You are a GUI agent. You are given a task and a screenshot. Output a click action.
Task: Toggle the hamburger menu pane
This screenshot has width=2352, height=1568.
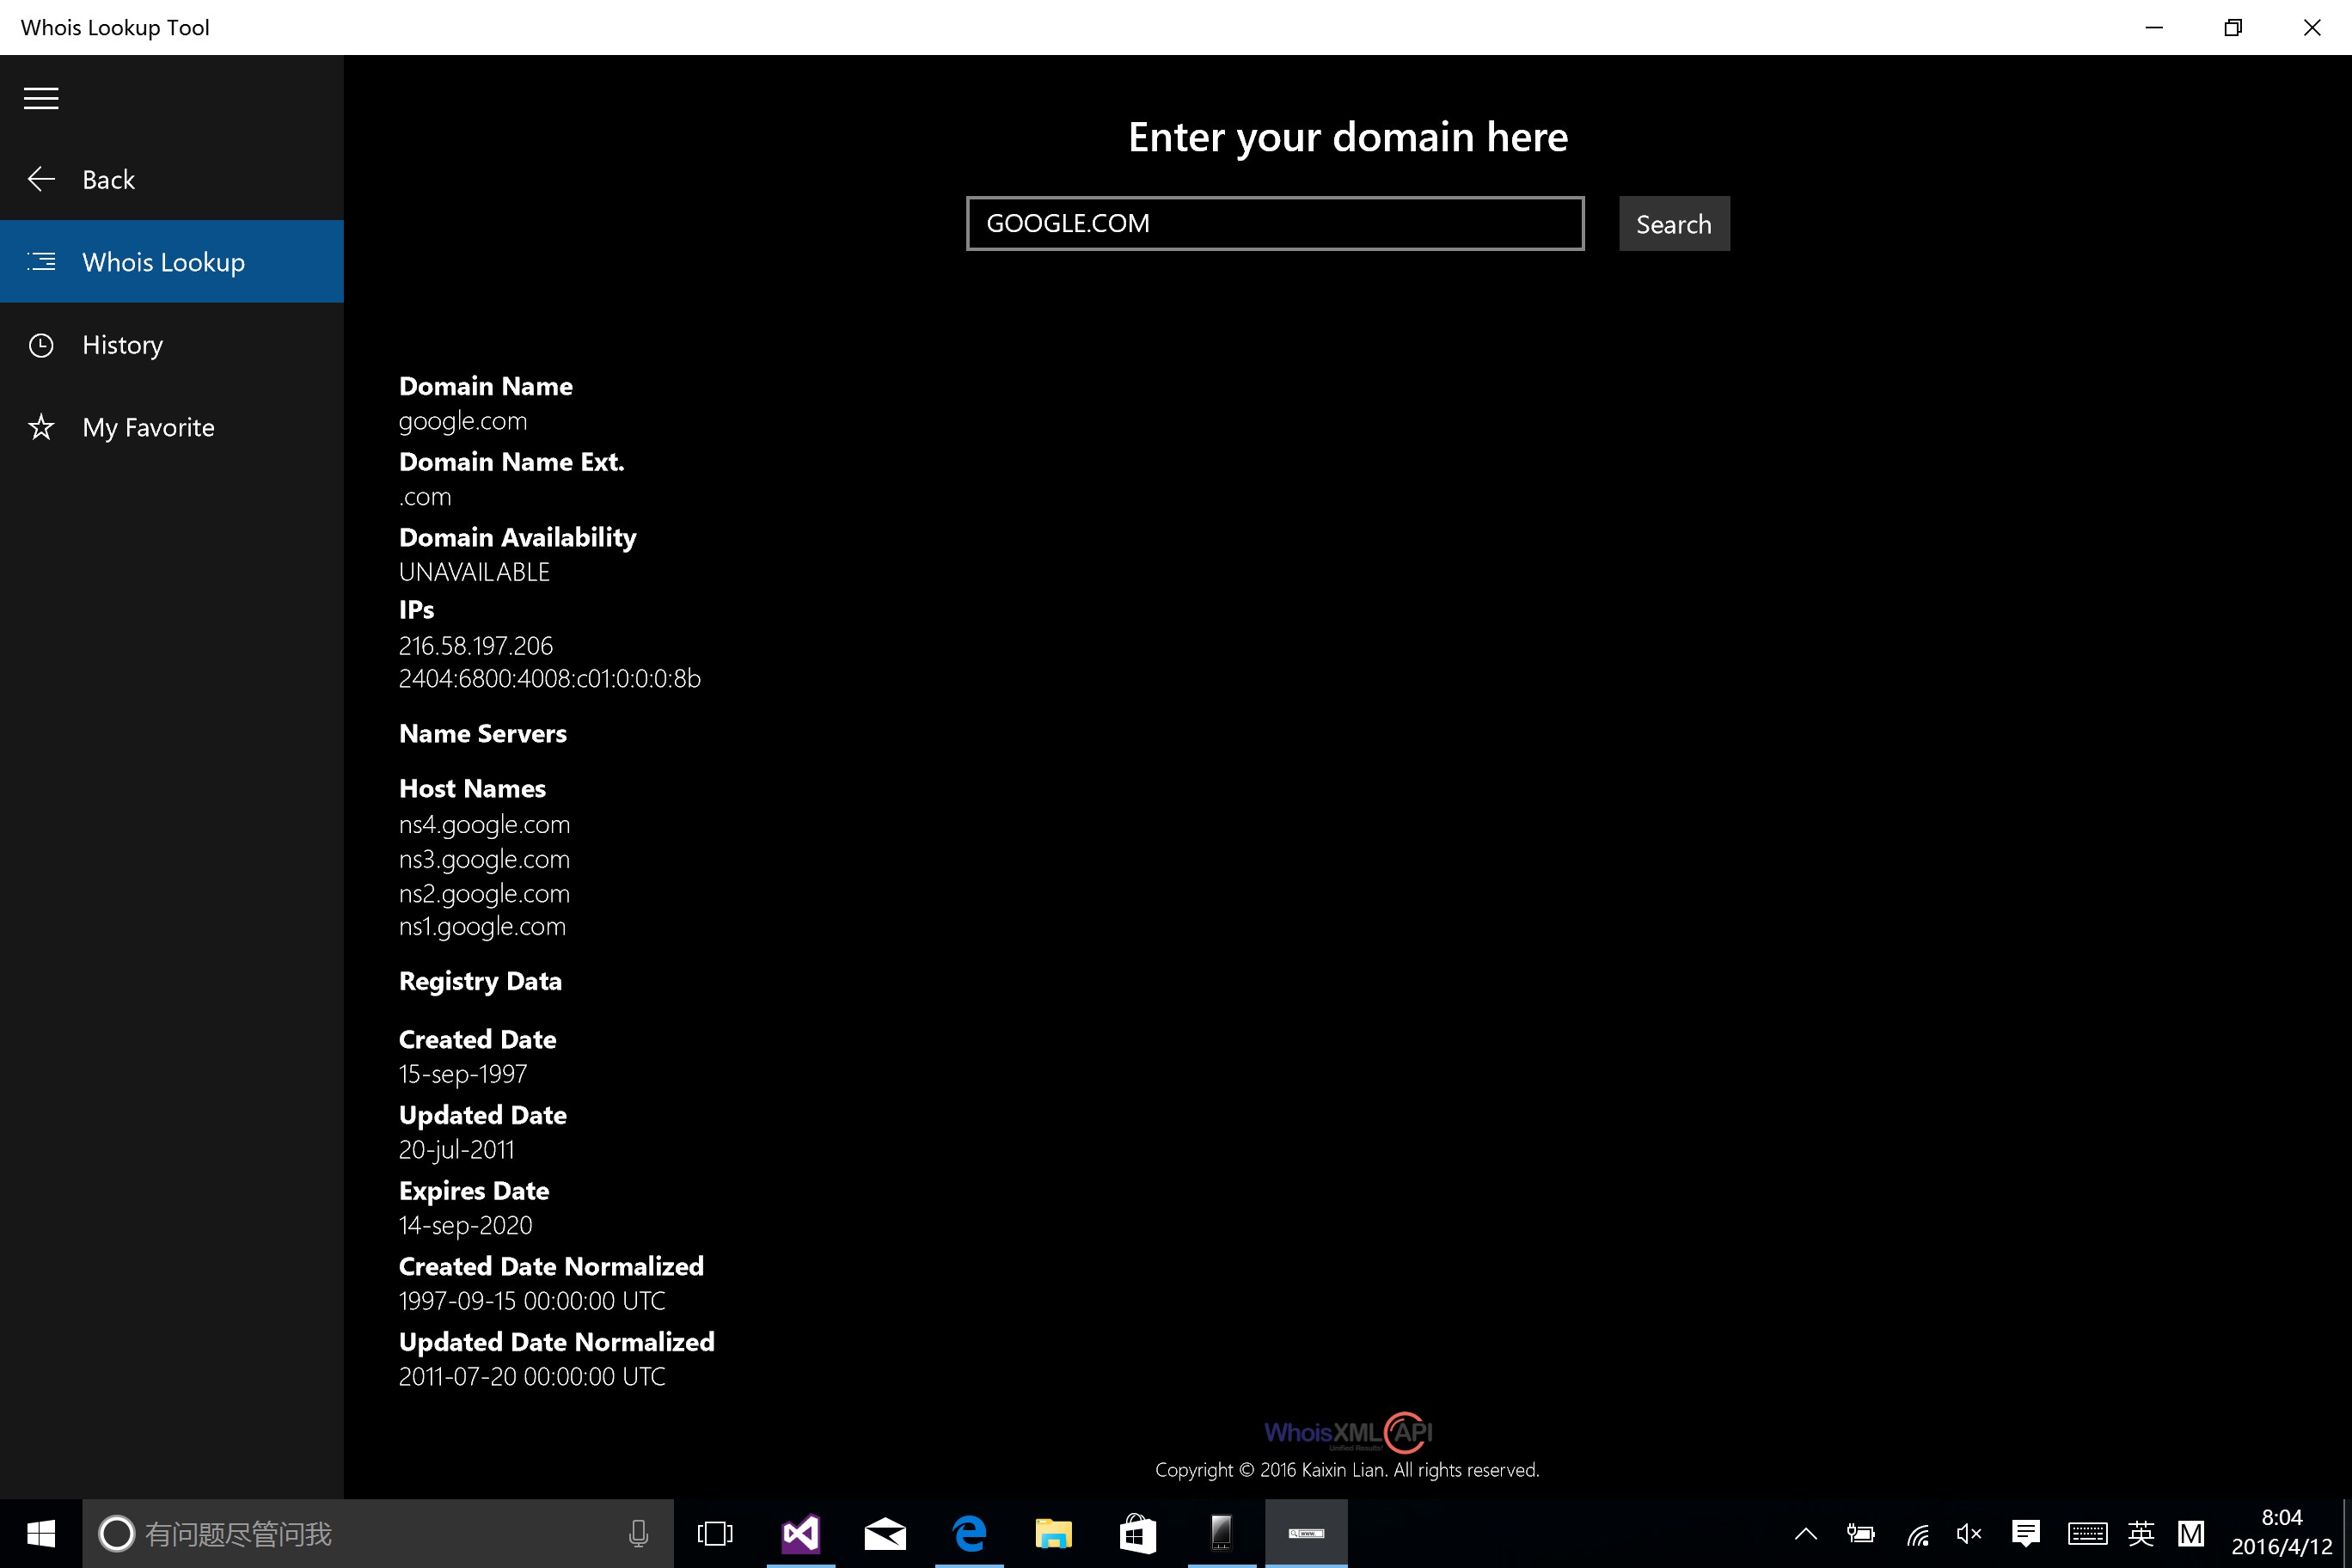tap(41, 98)
